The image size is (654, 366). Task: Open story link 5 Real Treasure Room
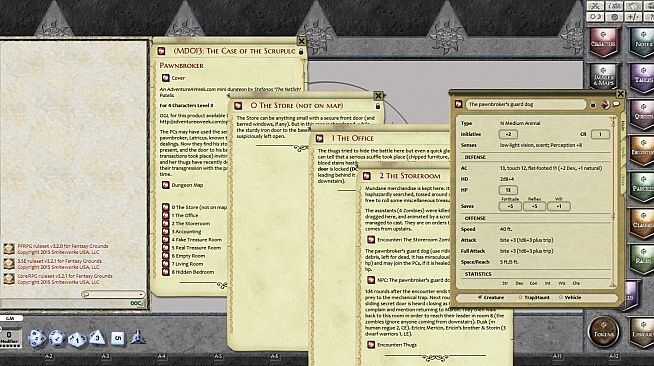tap(166, 248)
